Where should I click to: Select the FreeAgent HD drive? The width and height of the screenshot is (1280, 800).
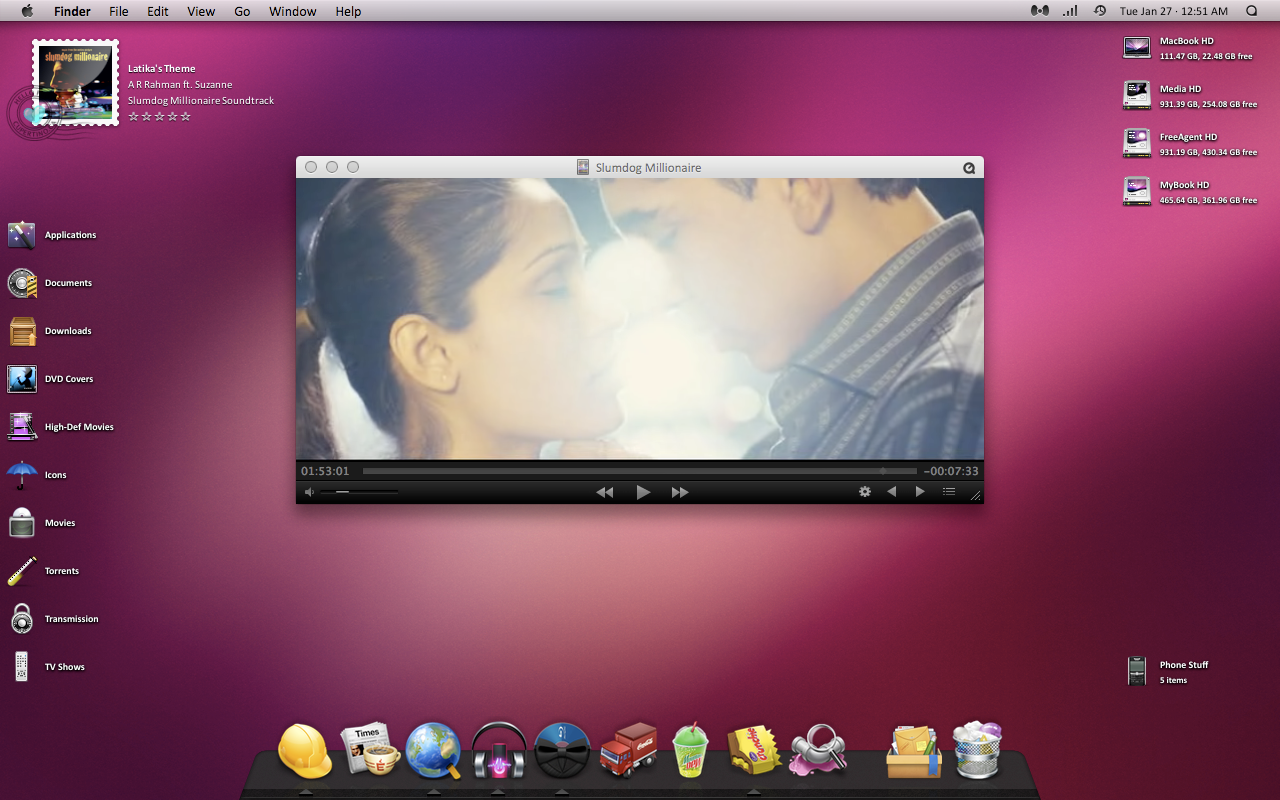[1137, 144]
